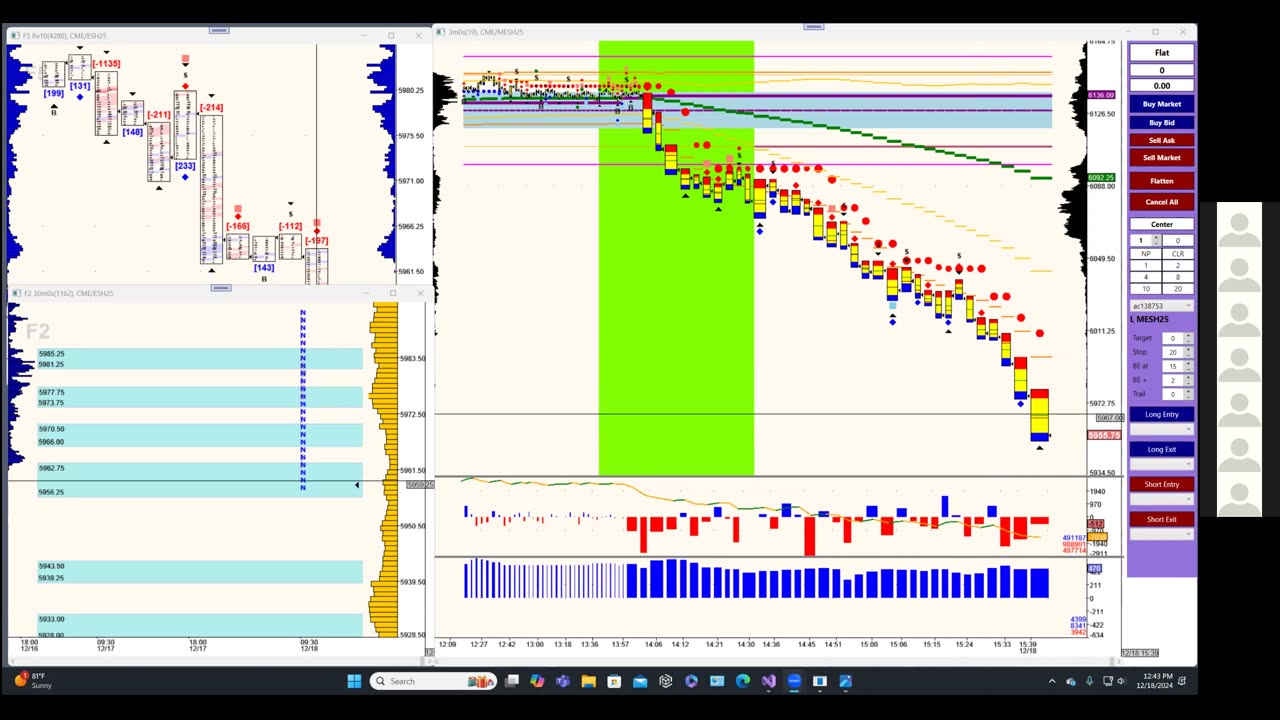Viewport: 1280px width, 720px height.
Task: Click the Center button in order panel
Action: (x=1161, y=224)
